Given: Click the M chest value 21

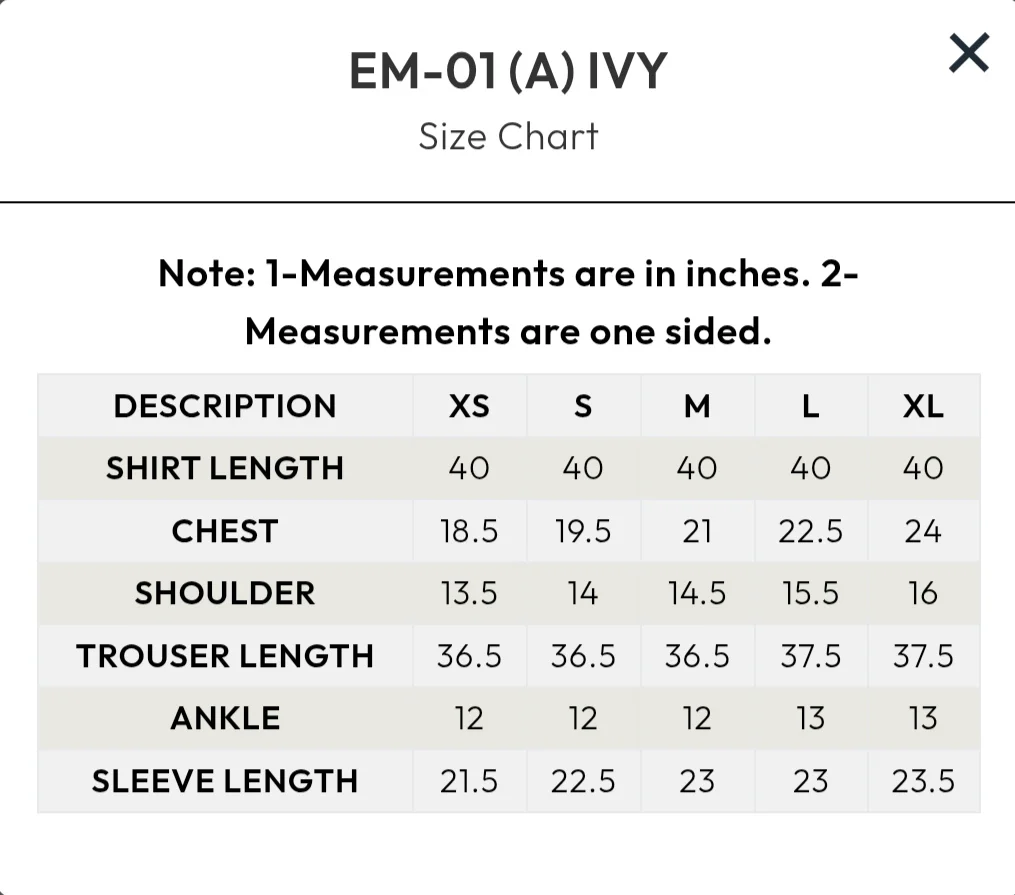Looking at the screenshot, I should tap(697, 531).
